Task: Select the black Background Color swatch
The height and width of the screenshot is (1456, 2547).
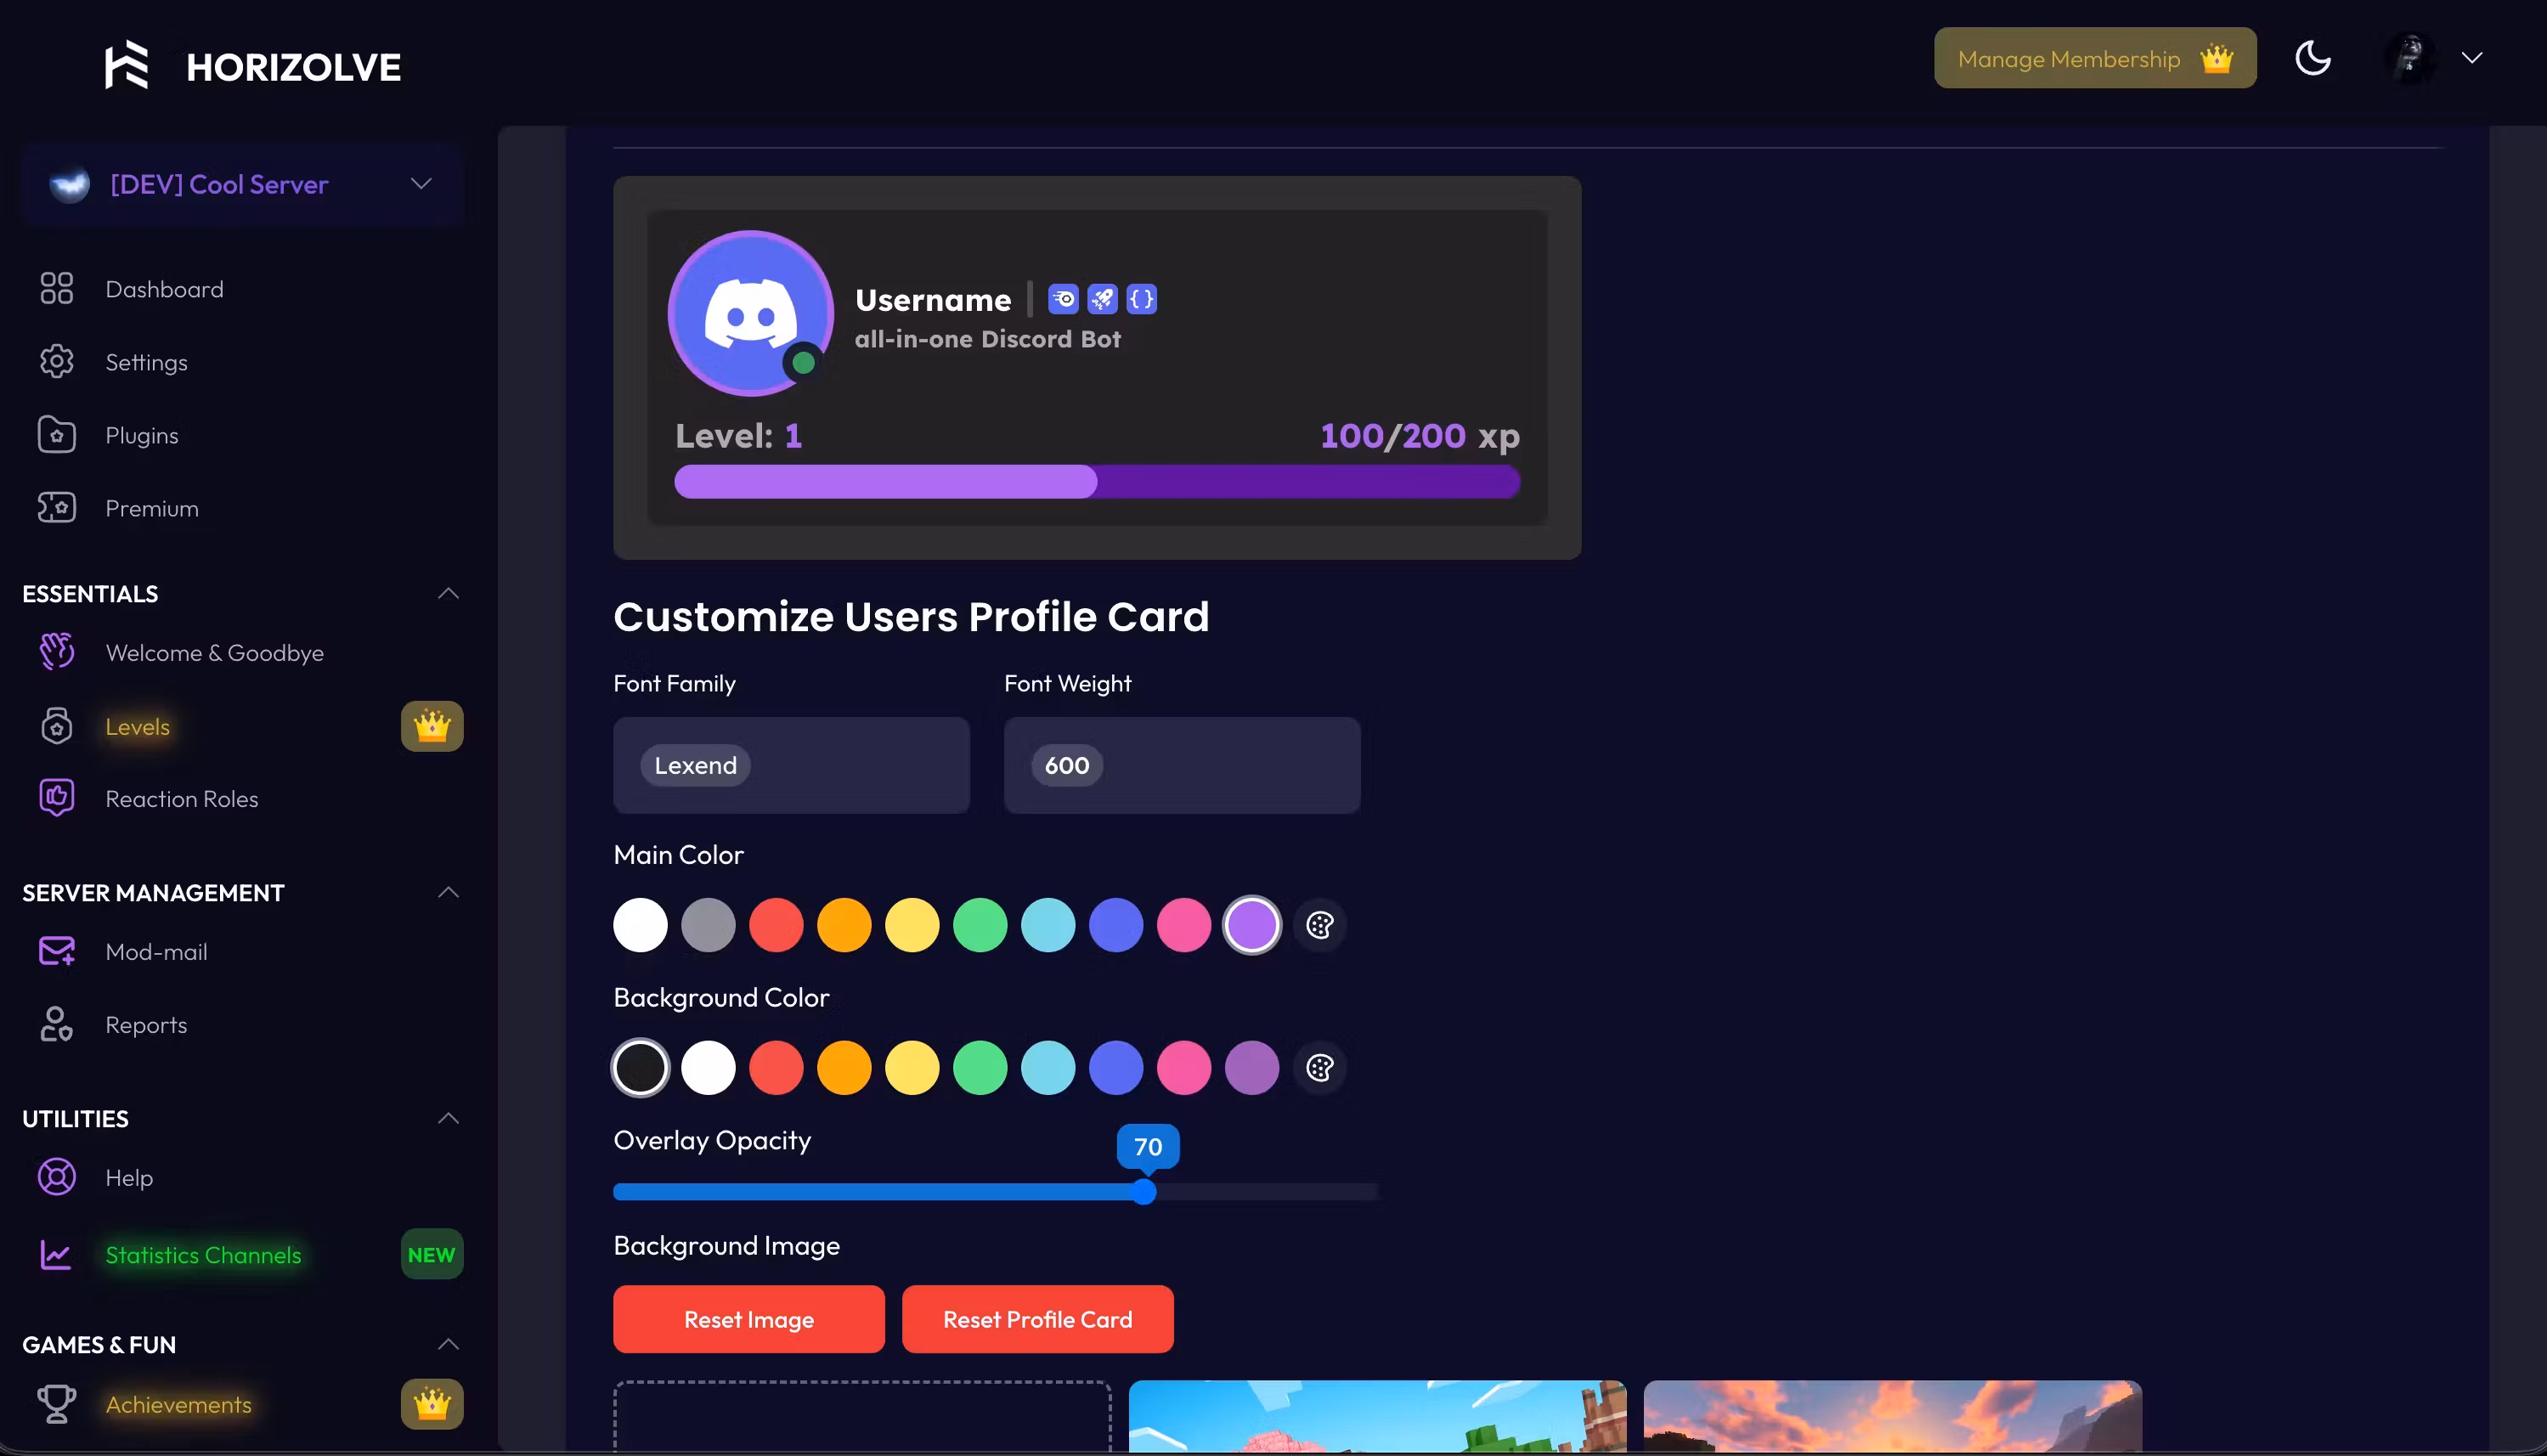Action: [x=640, y=1068]
